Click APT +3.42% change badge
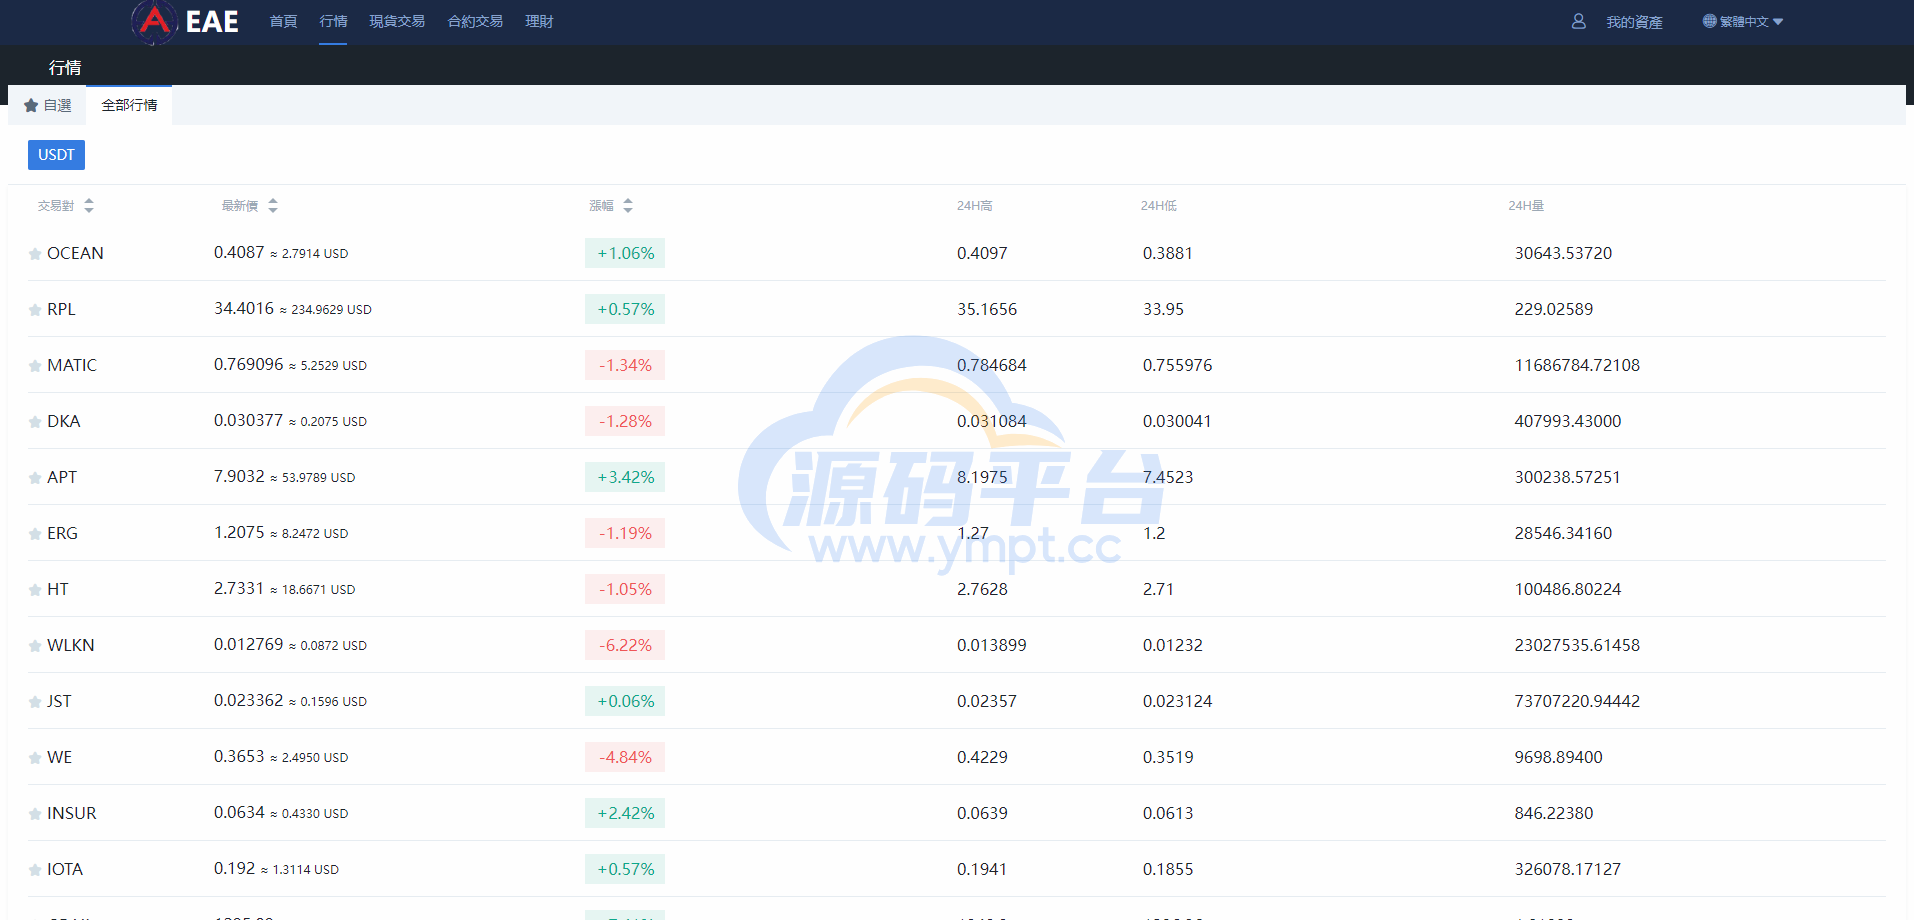 (x=625, y=477)
